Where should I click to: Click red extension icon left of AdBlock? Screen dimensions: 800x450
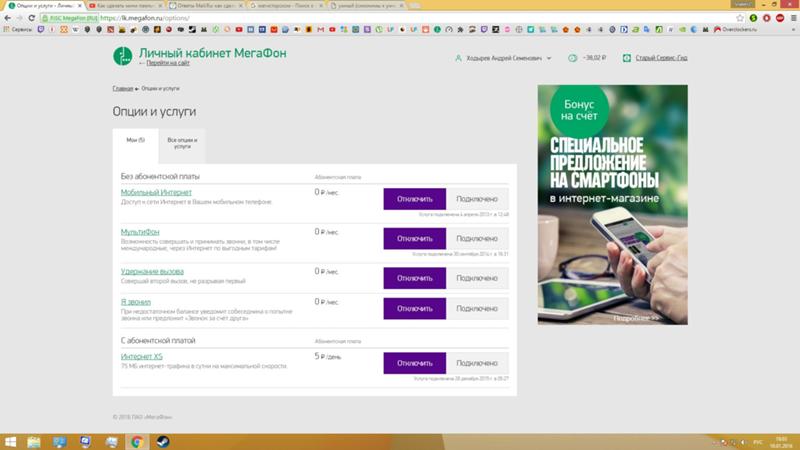point(766,18)
